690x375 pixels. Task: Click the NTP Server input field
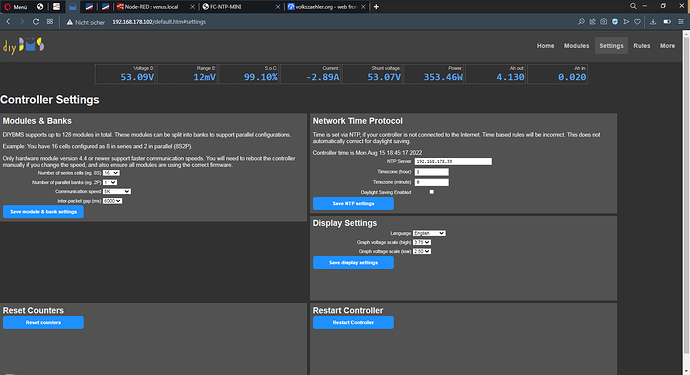(x=453, y=162)
